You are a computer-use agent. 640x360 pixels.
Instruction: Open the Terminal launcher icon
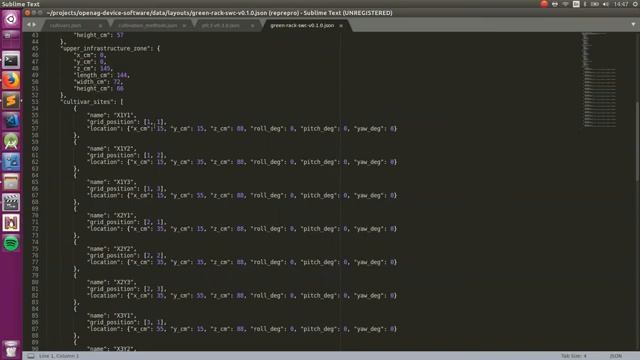[11, 60]
